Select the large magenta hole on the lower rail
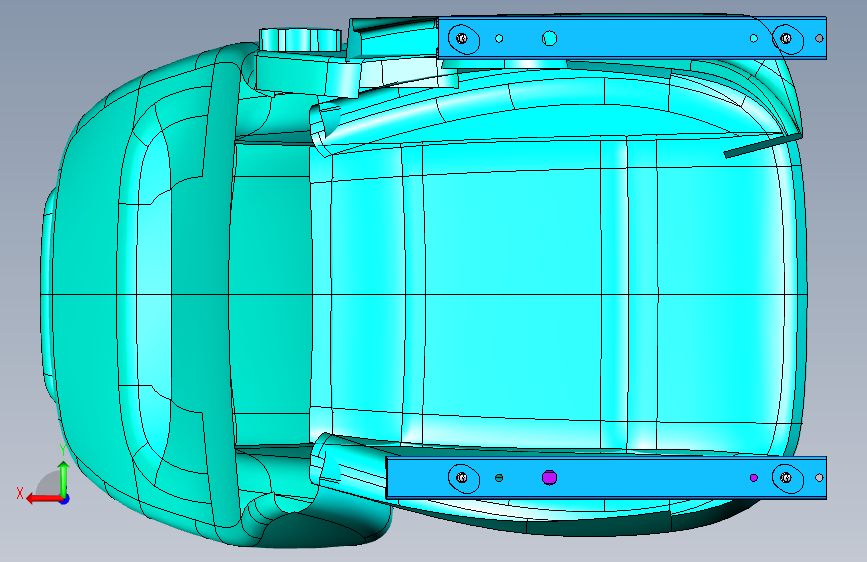 pos(549,477)
